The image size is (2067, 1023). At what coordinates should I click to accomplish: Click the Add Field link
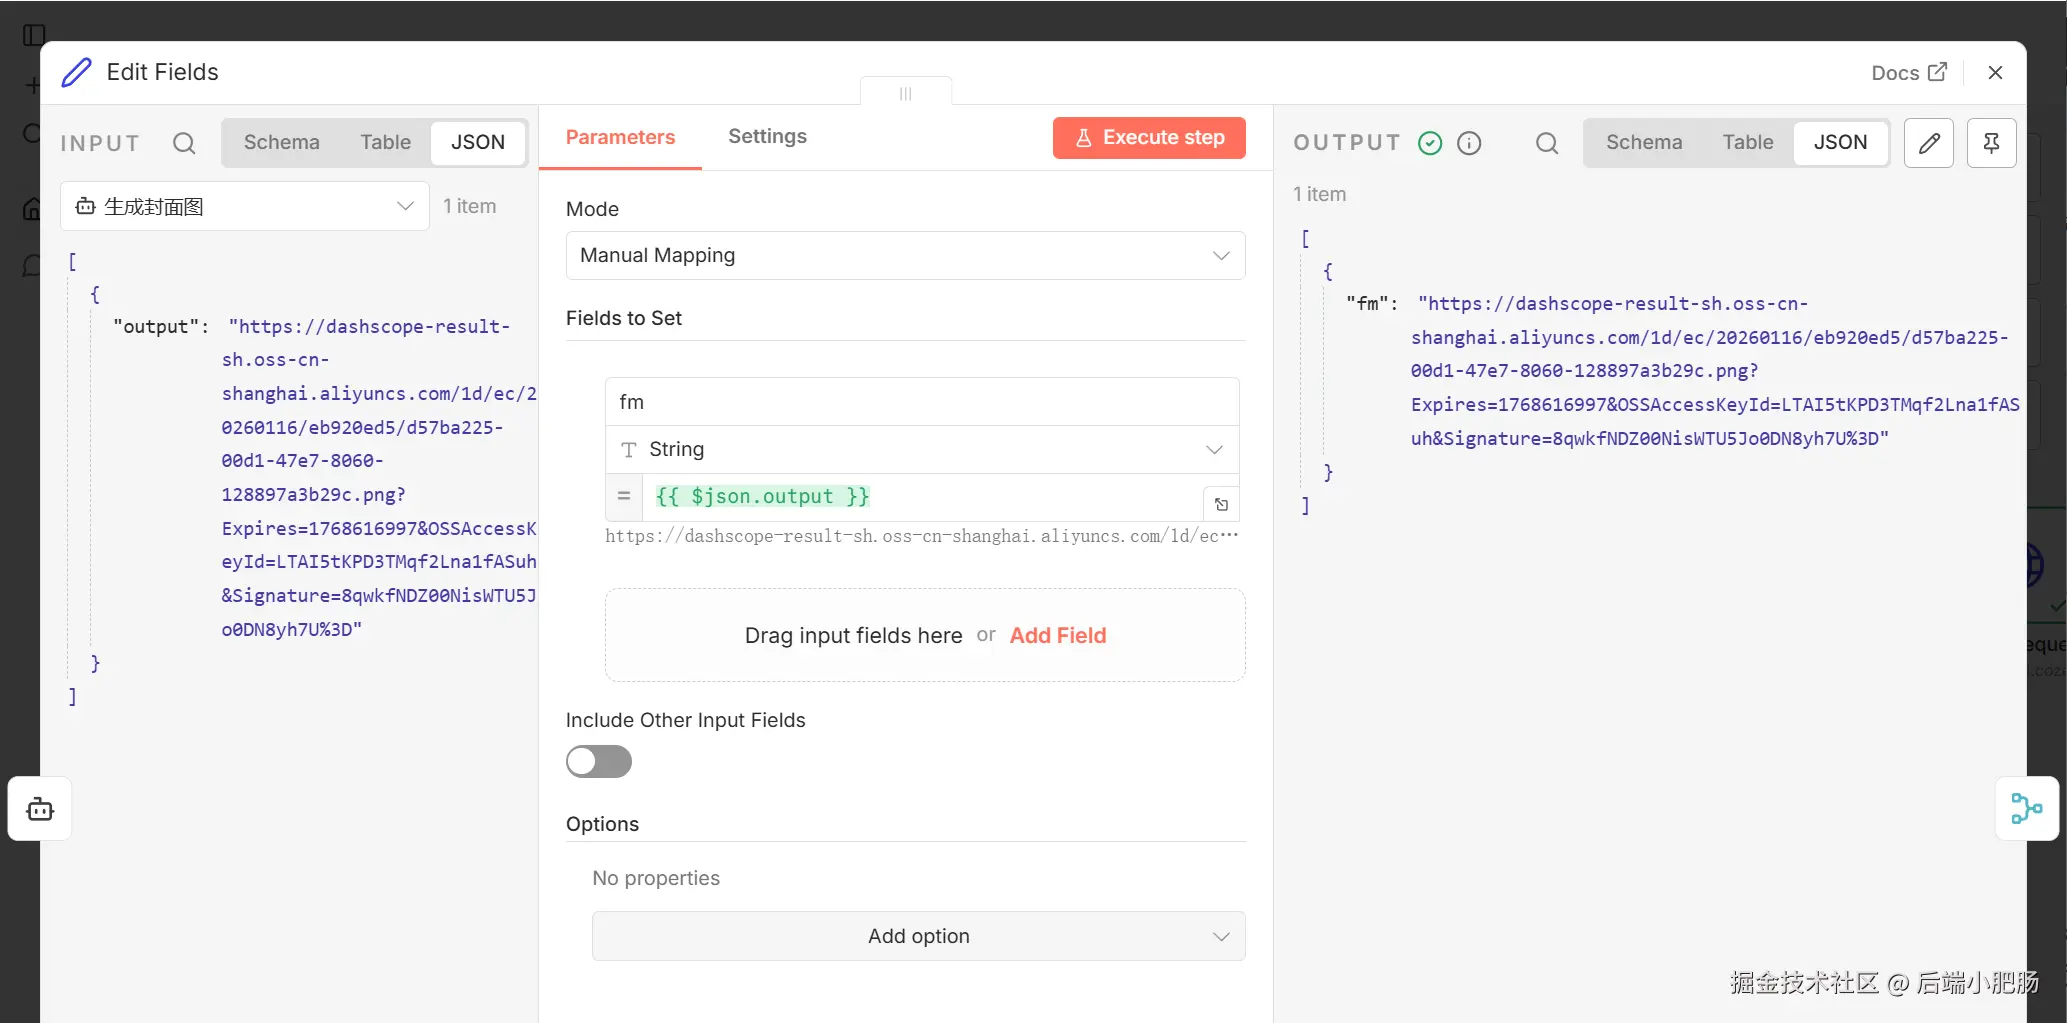[1057, 635]
